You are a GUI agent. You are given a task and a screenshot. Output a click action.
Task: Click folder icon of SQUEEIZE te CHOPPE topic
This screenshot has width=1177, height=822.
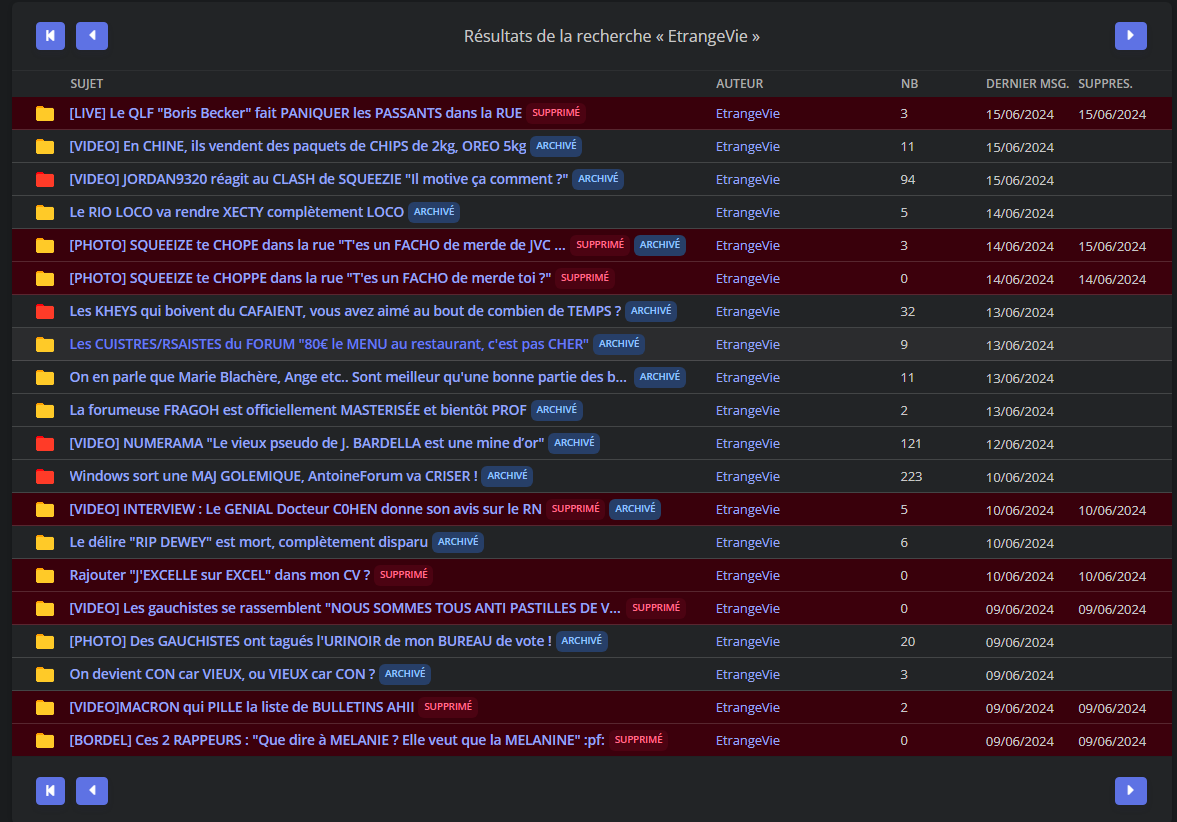click(x=45, y=279)
